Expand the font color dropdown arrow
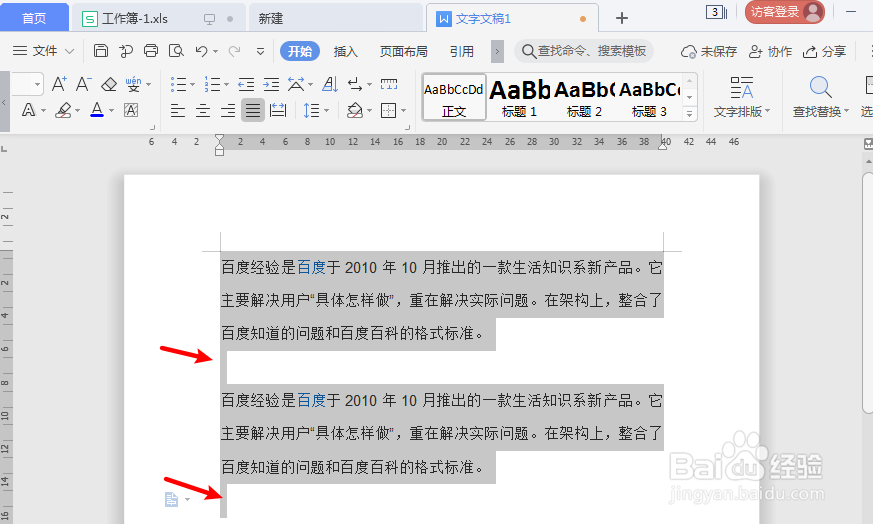 (111, 110)
